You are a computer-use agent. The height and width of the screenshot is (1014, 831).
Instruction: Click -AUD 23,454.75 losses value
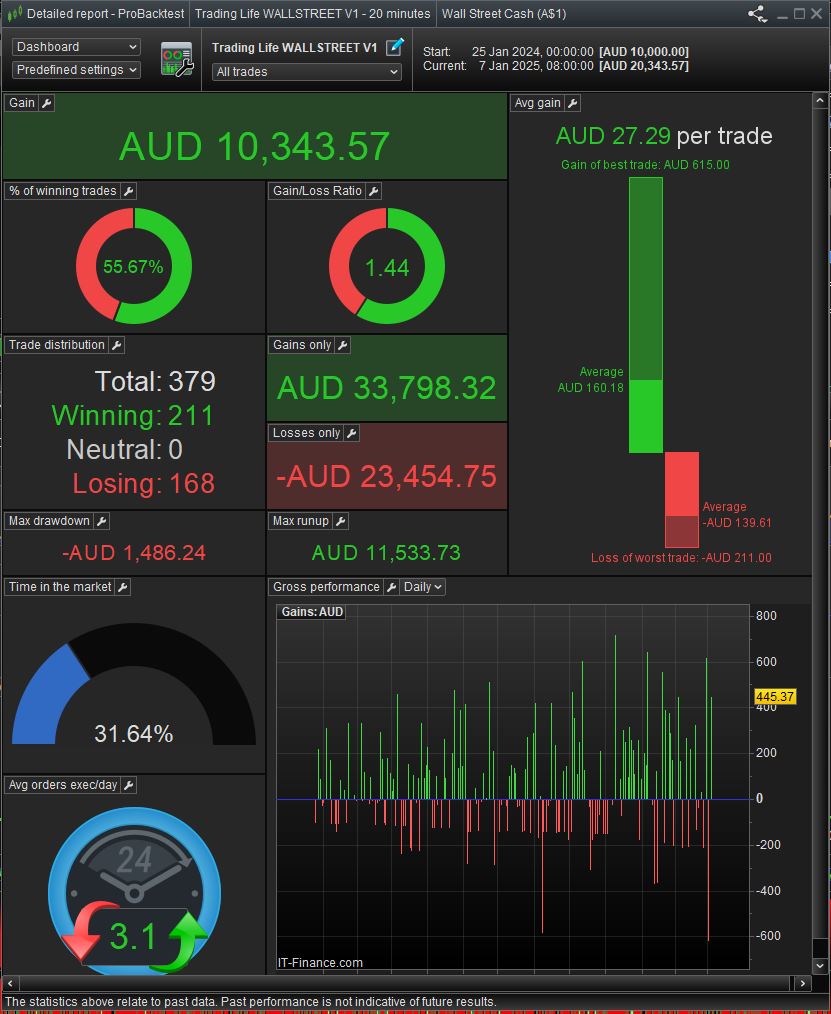[386, 477]
